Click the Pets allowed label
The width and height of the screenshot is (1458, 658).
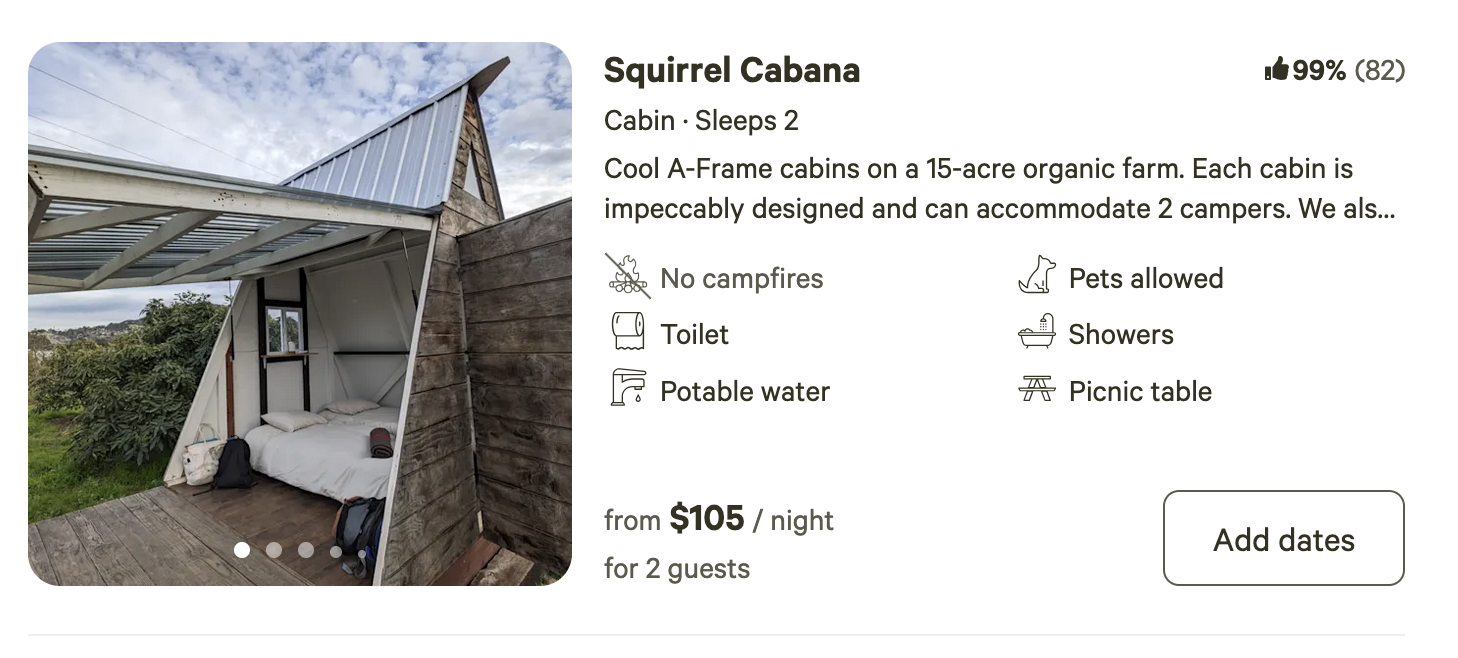click(1145, 278)
